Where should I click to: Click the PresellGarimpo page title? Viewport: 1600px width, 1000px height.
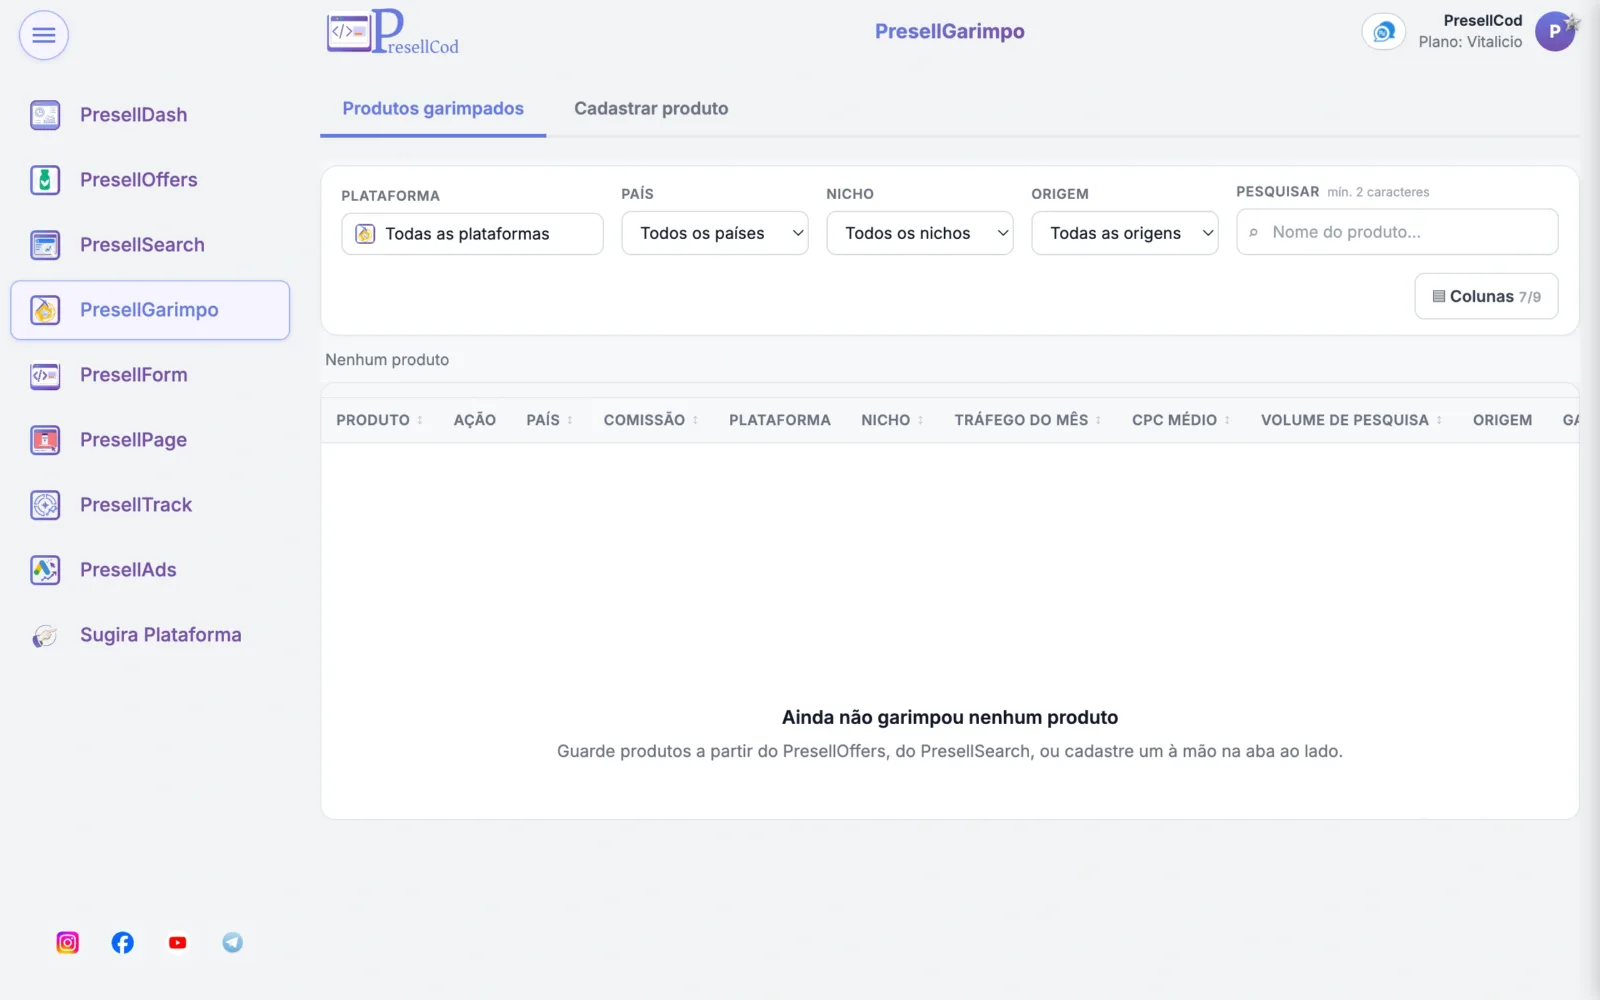click(950, 32)
